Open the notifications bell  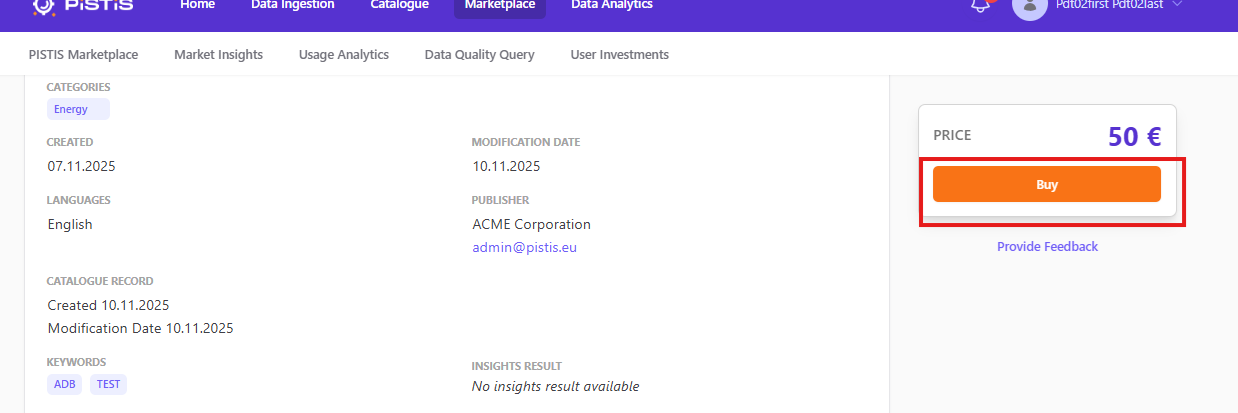click(x=981, y=5)
